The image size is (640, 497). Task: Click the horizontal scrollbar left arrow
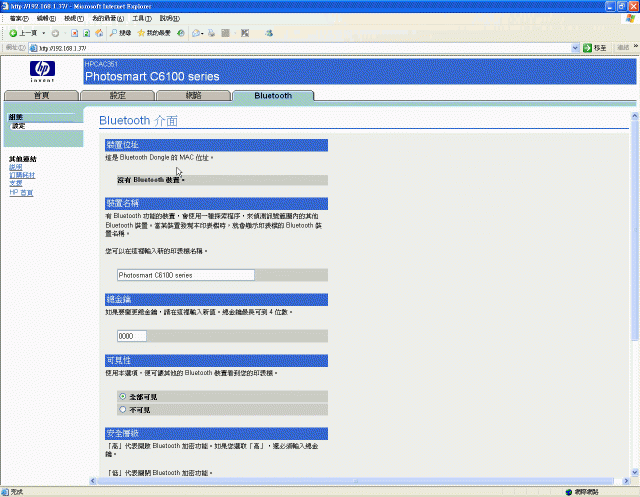93,481
